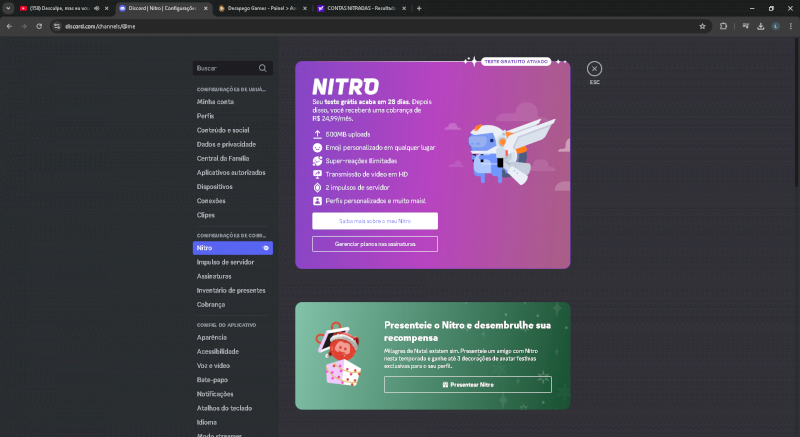Viewport: 800px width, 437px height.
Task: Click the super-reactions icon
Action: tap(317, 161)
